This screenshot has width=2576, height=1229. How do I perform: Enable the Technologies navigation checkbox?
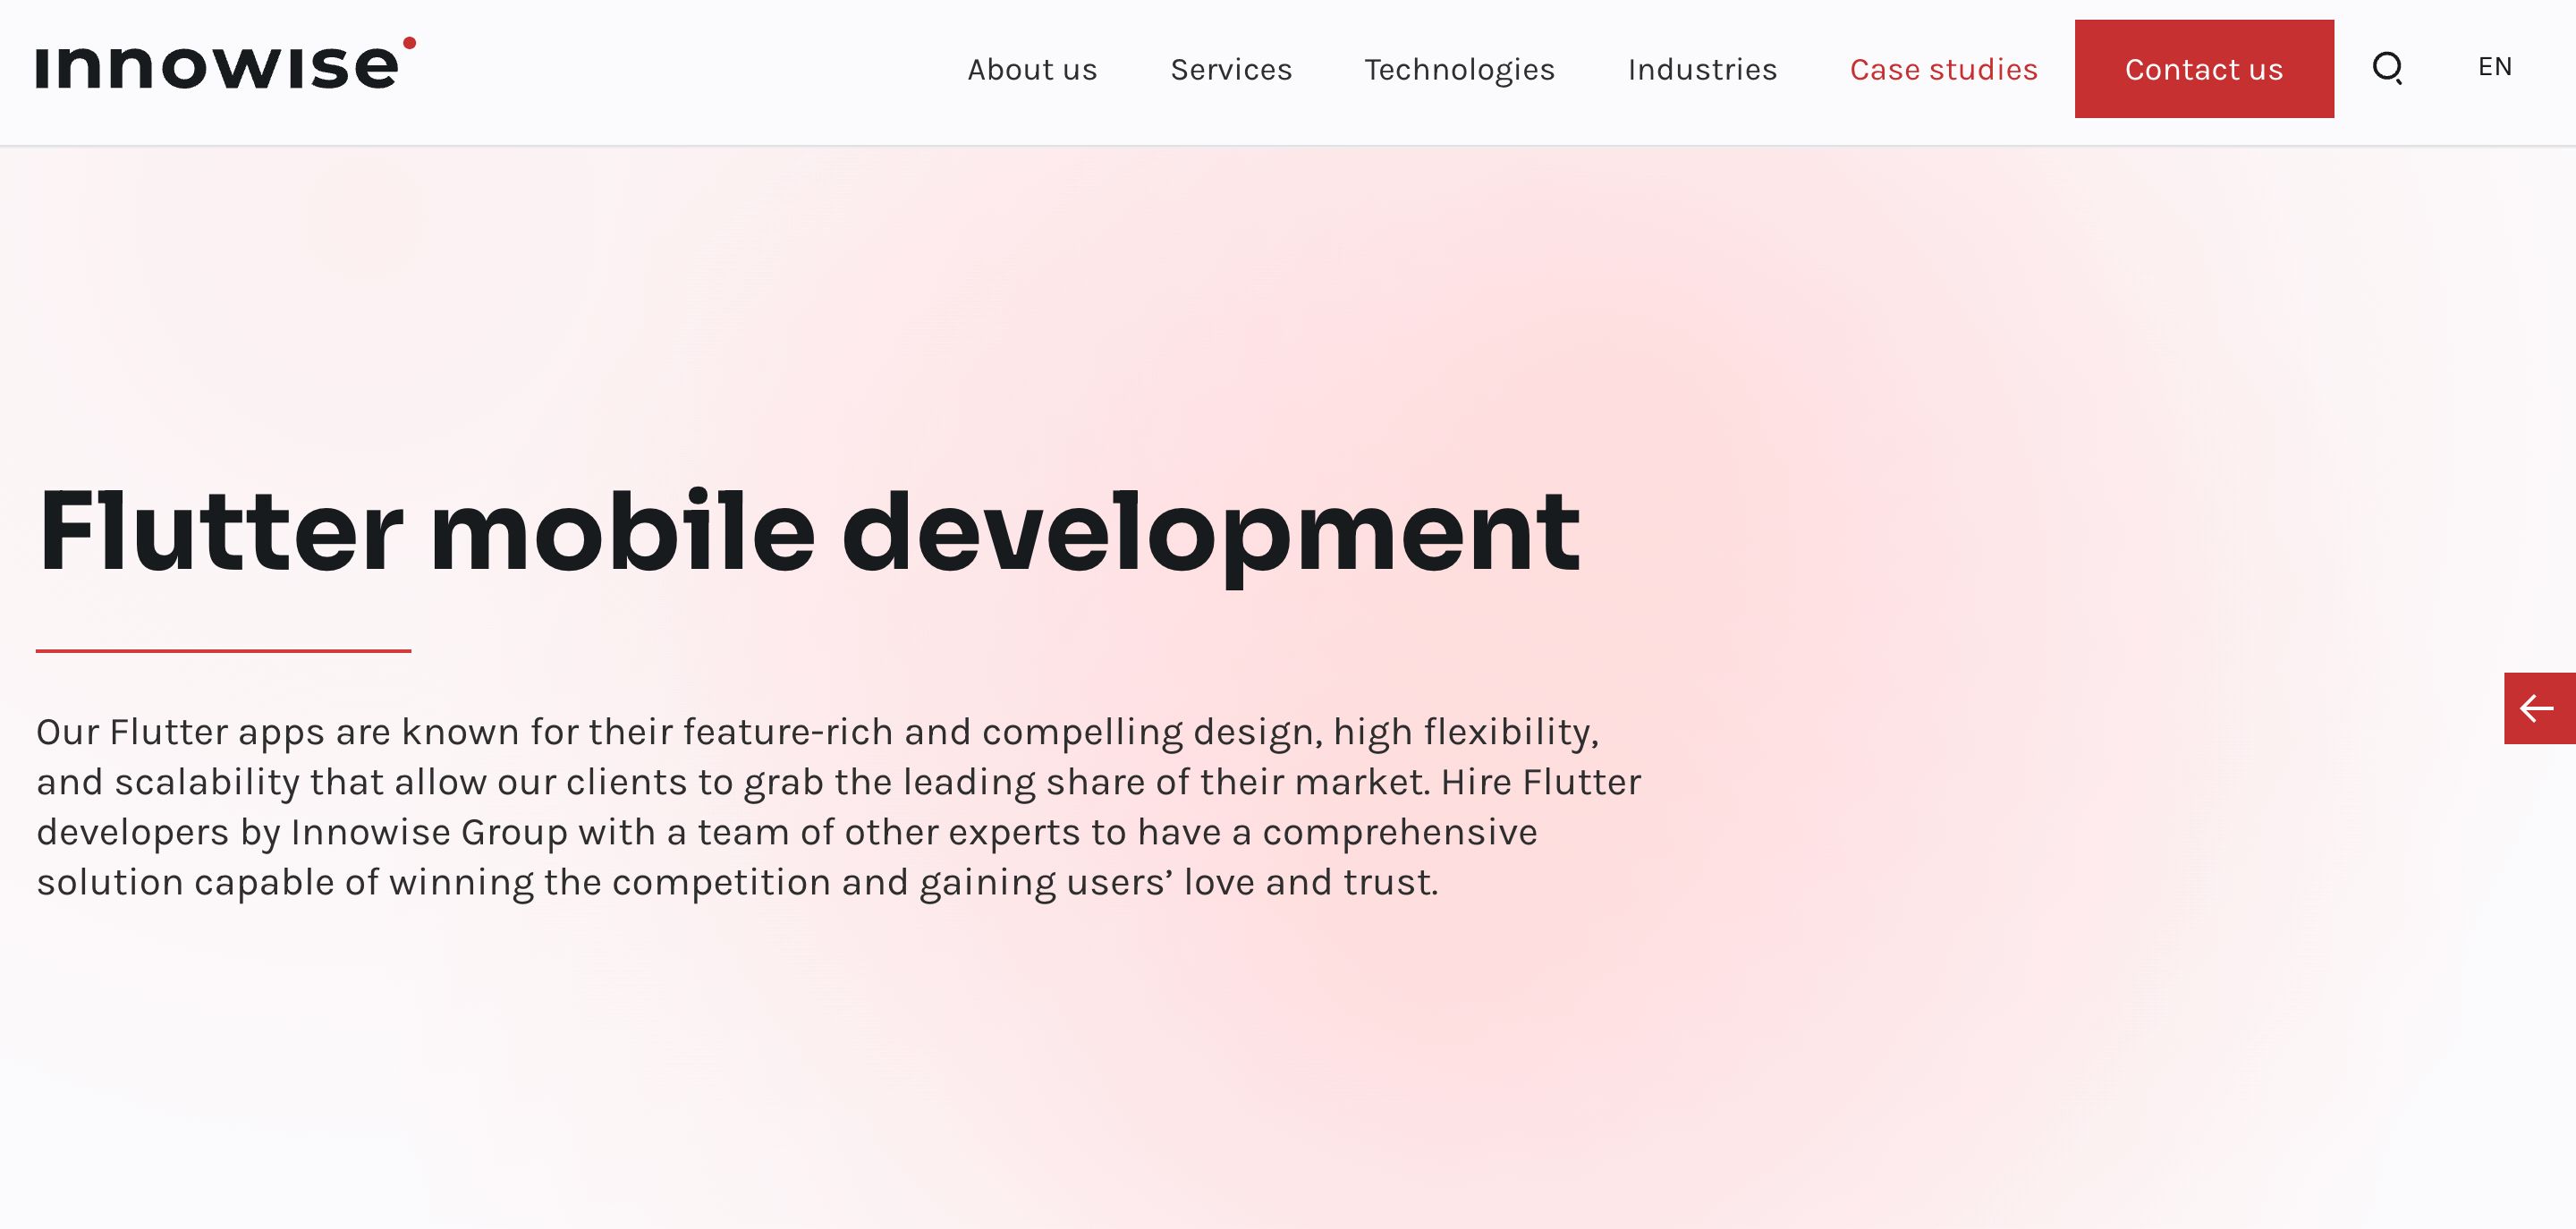(1459, 69)
